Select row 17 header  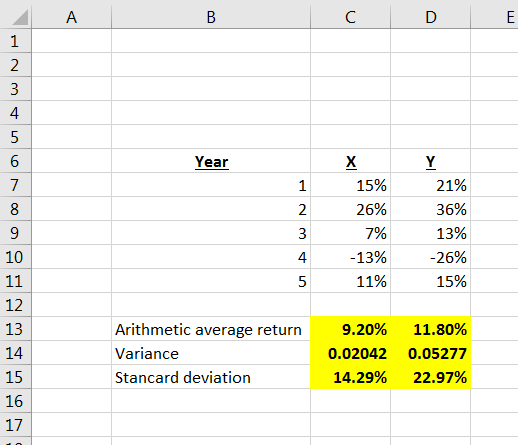point(15,425)
